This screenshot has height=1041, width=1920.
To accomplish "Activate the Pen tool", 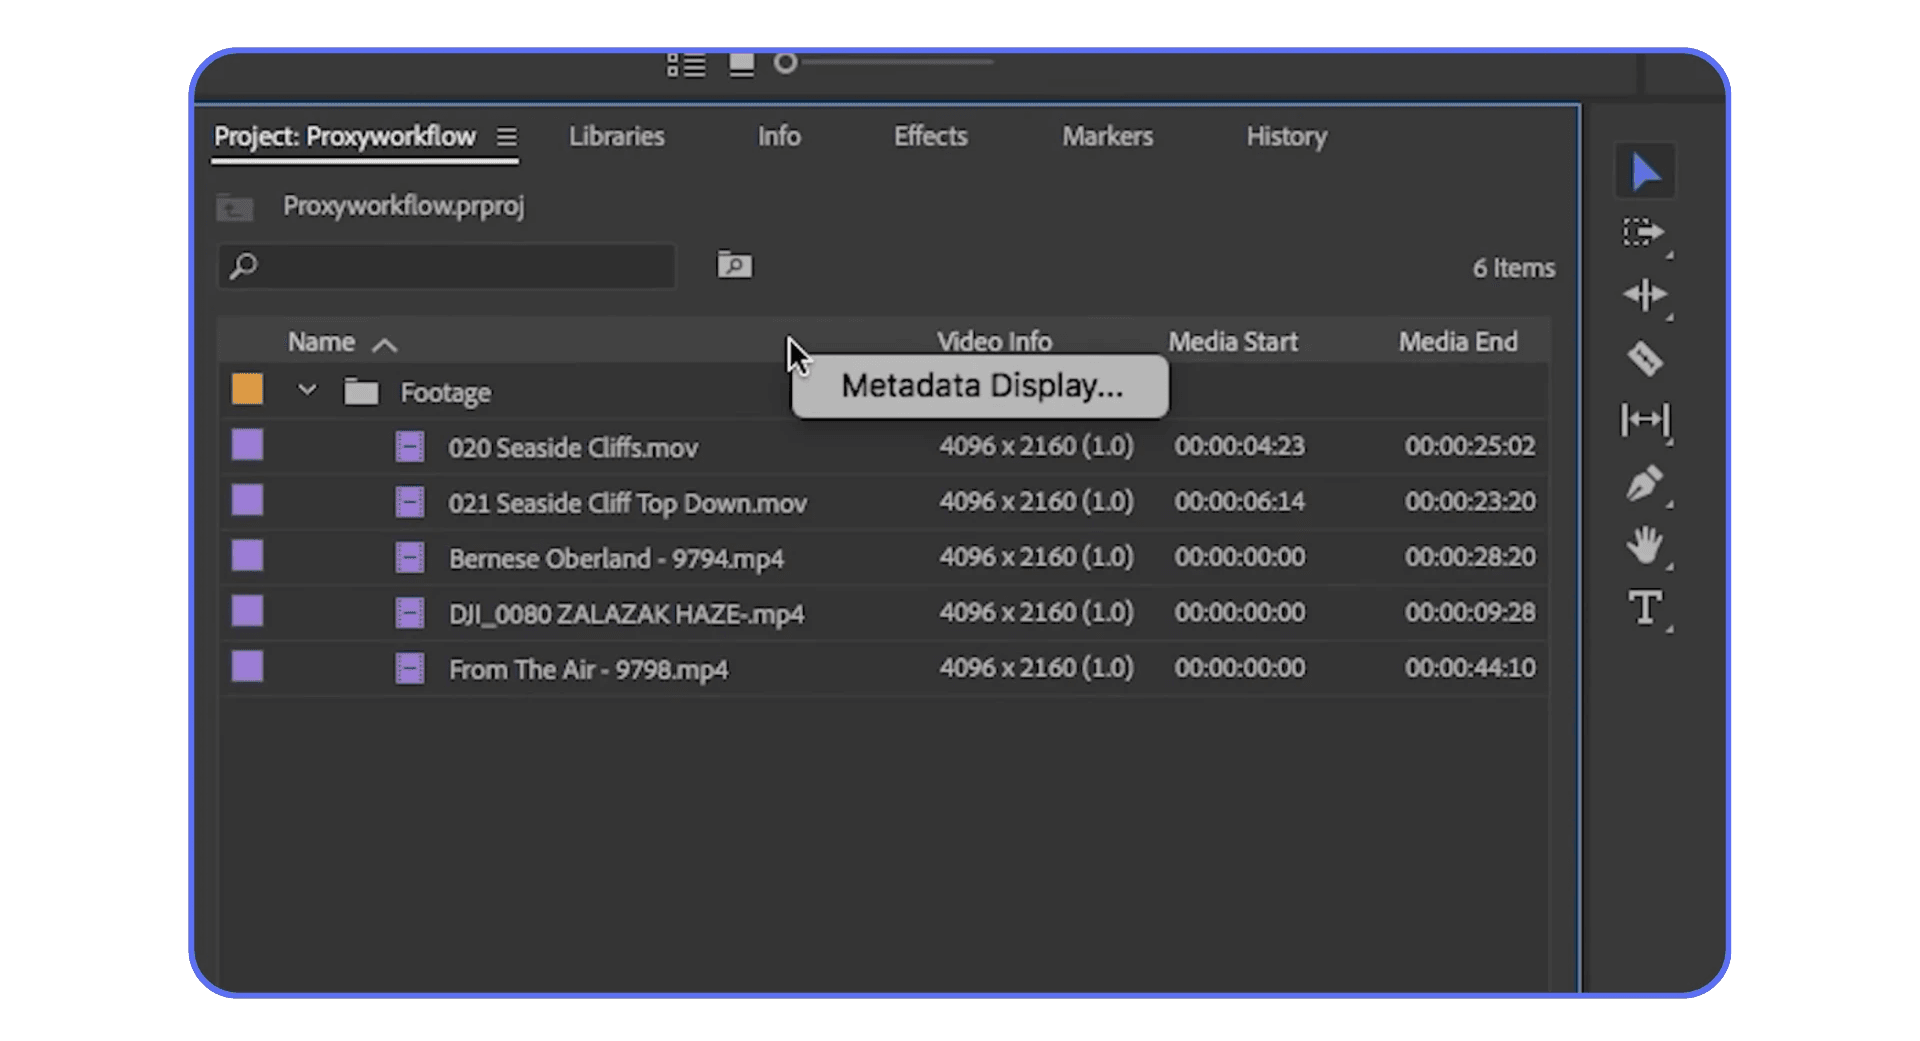I will 1645,485.
